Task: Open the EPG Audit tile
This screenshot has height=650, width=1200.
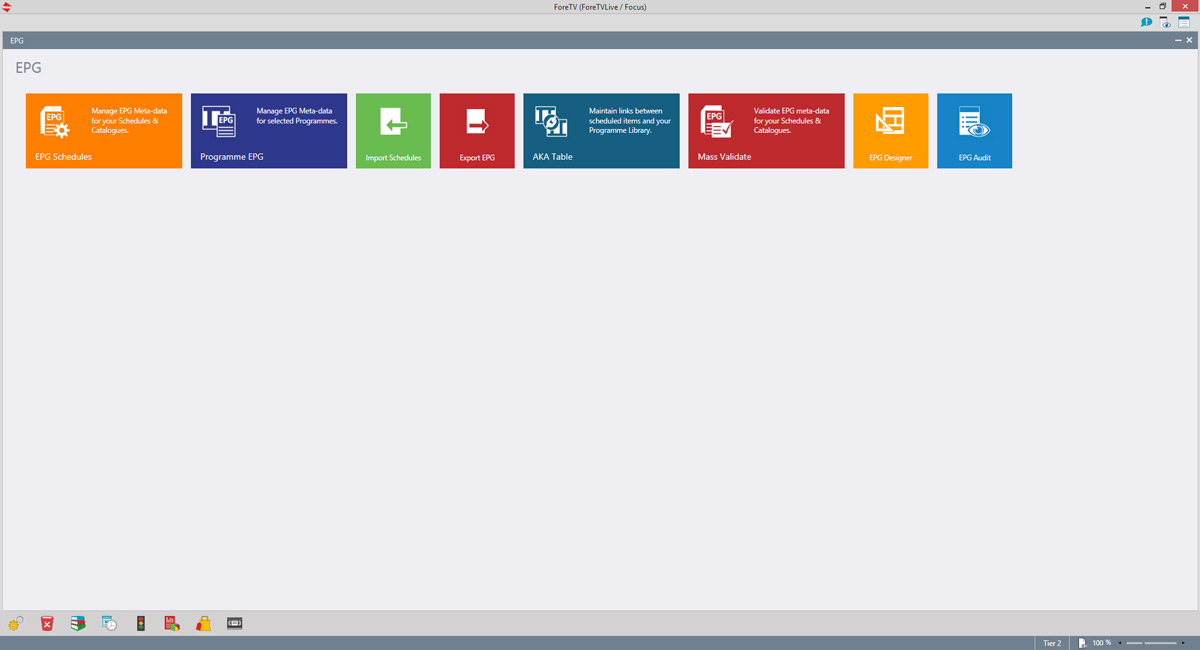Action: pyautogui.click(x=974, y=131)
